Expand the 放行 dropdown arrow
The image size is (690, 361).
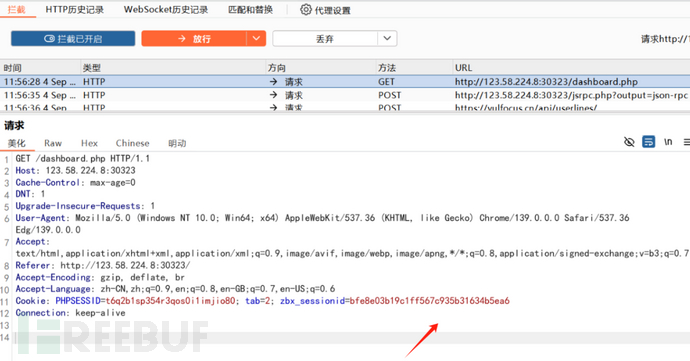pos(256,38)
